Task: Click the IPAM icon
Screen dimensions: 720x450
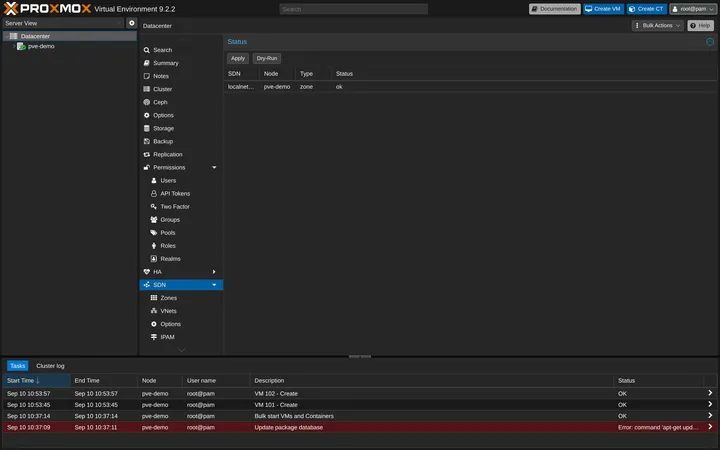Action: (x=154, y=337)
